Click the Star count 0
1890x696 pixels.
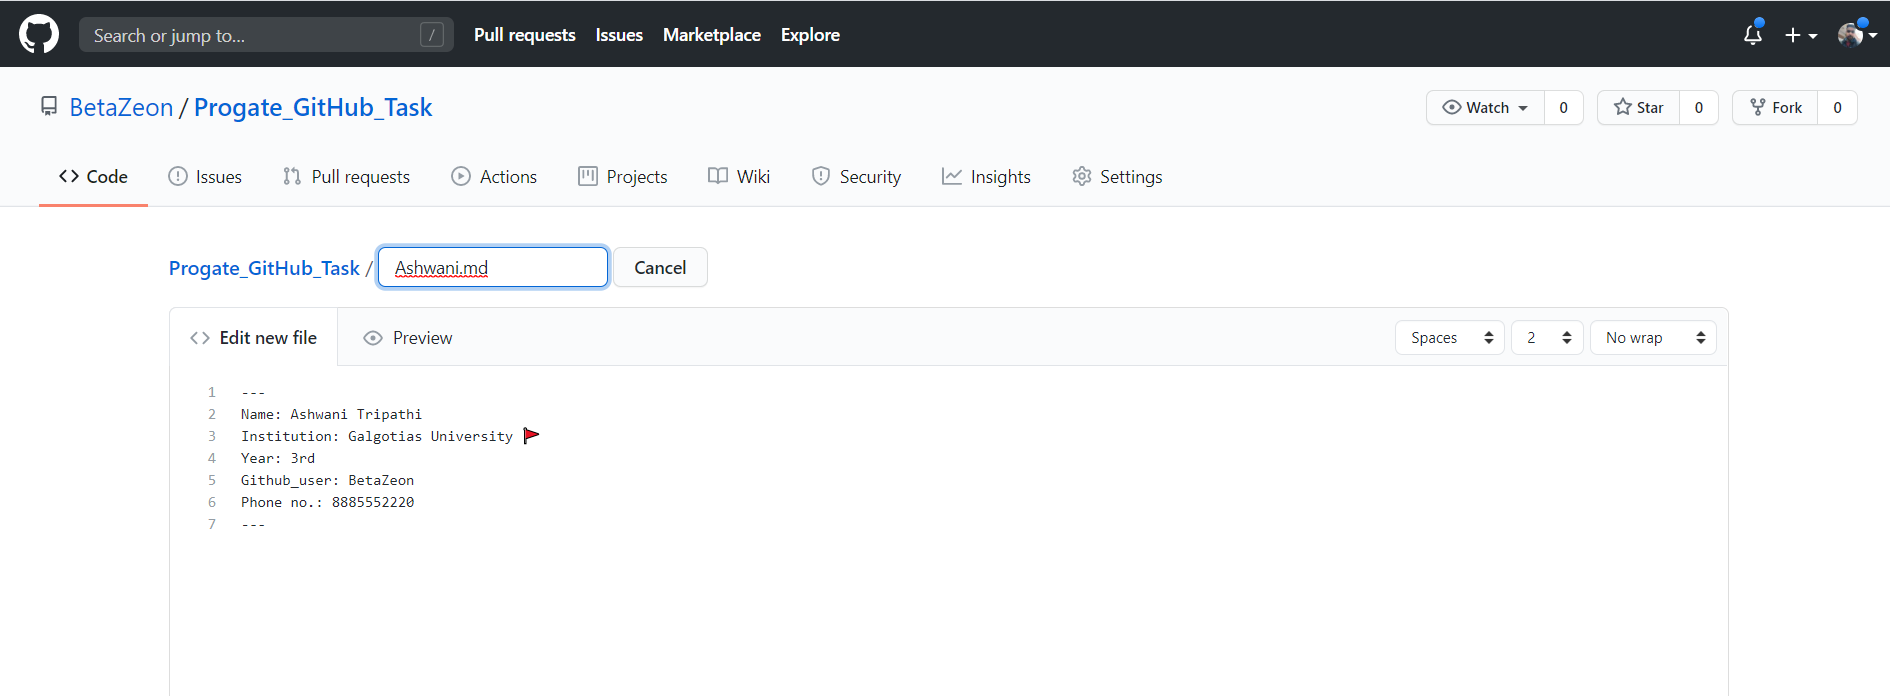point(1699,107)
